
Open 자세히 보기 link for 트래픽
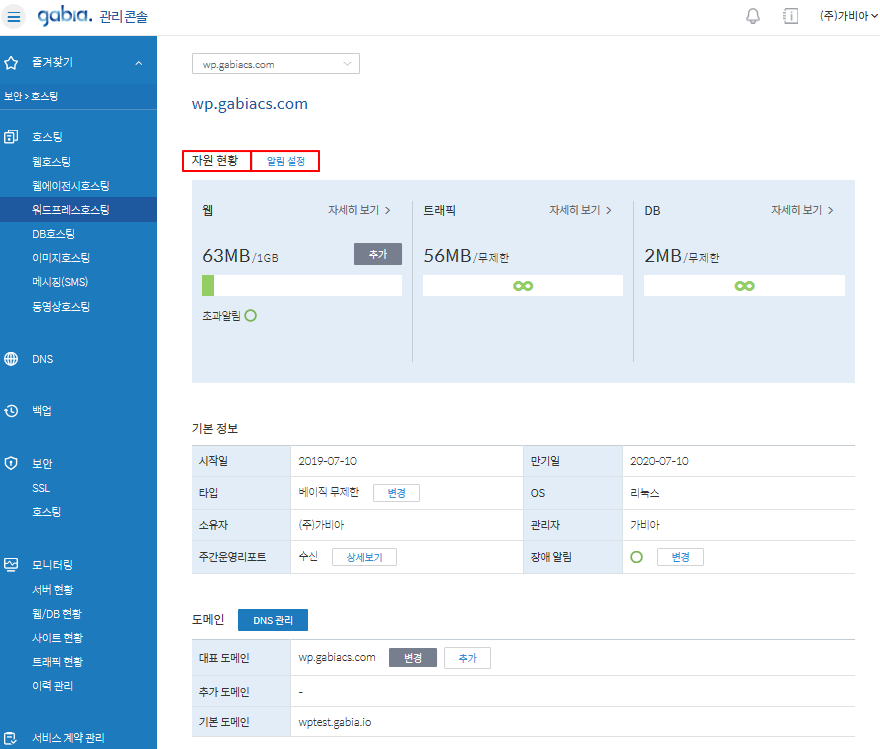pos(580,211)
